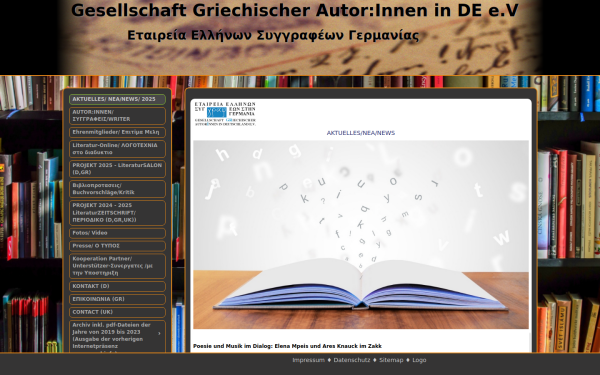Screen dimensions: 600x375
Task: Open Archiv inkl. pdf-Dateien menu item
Action: (x=117, y=336)
